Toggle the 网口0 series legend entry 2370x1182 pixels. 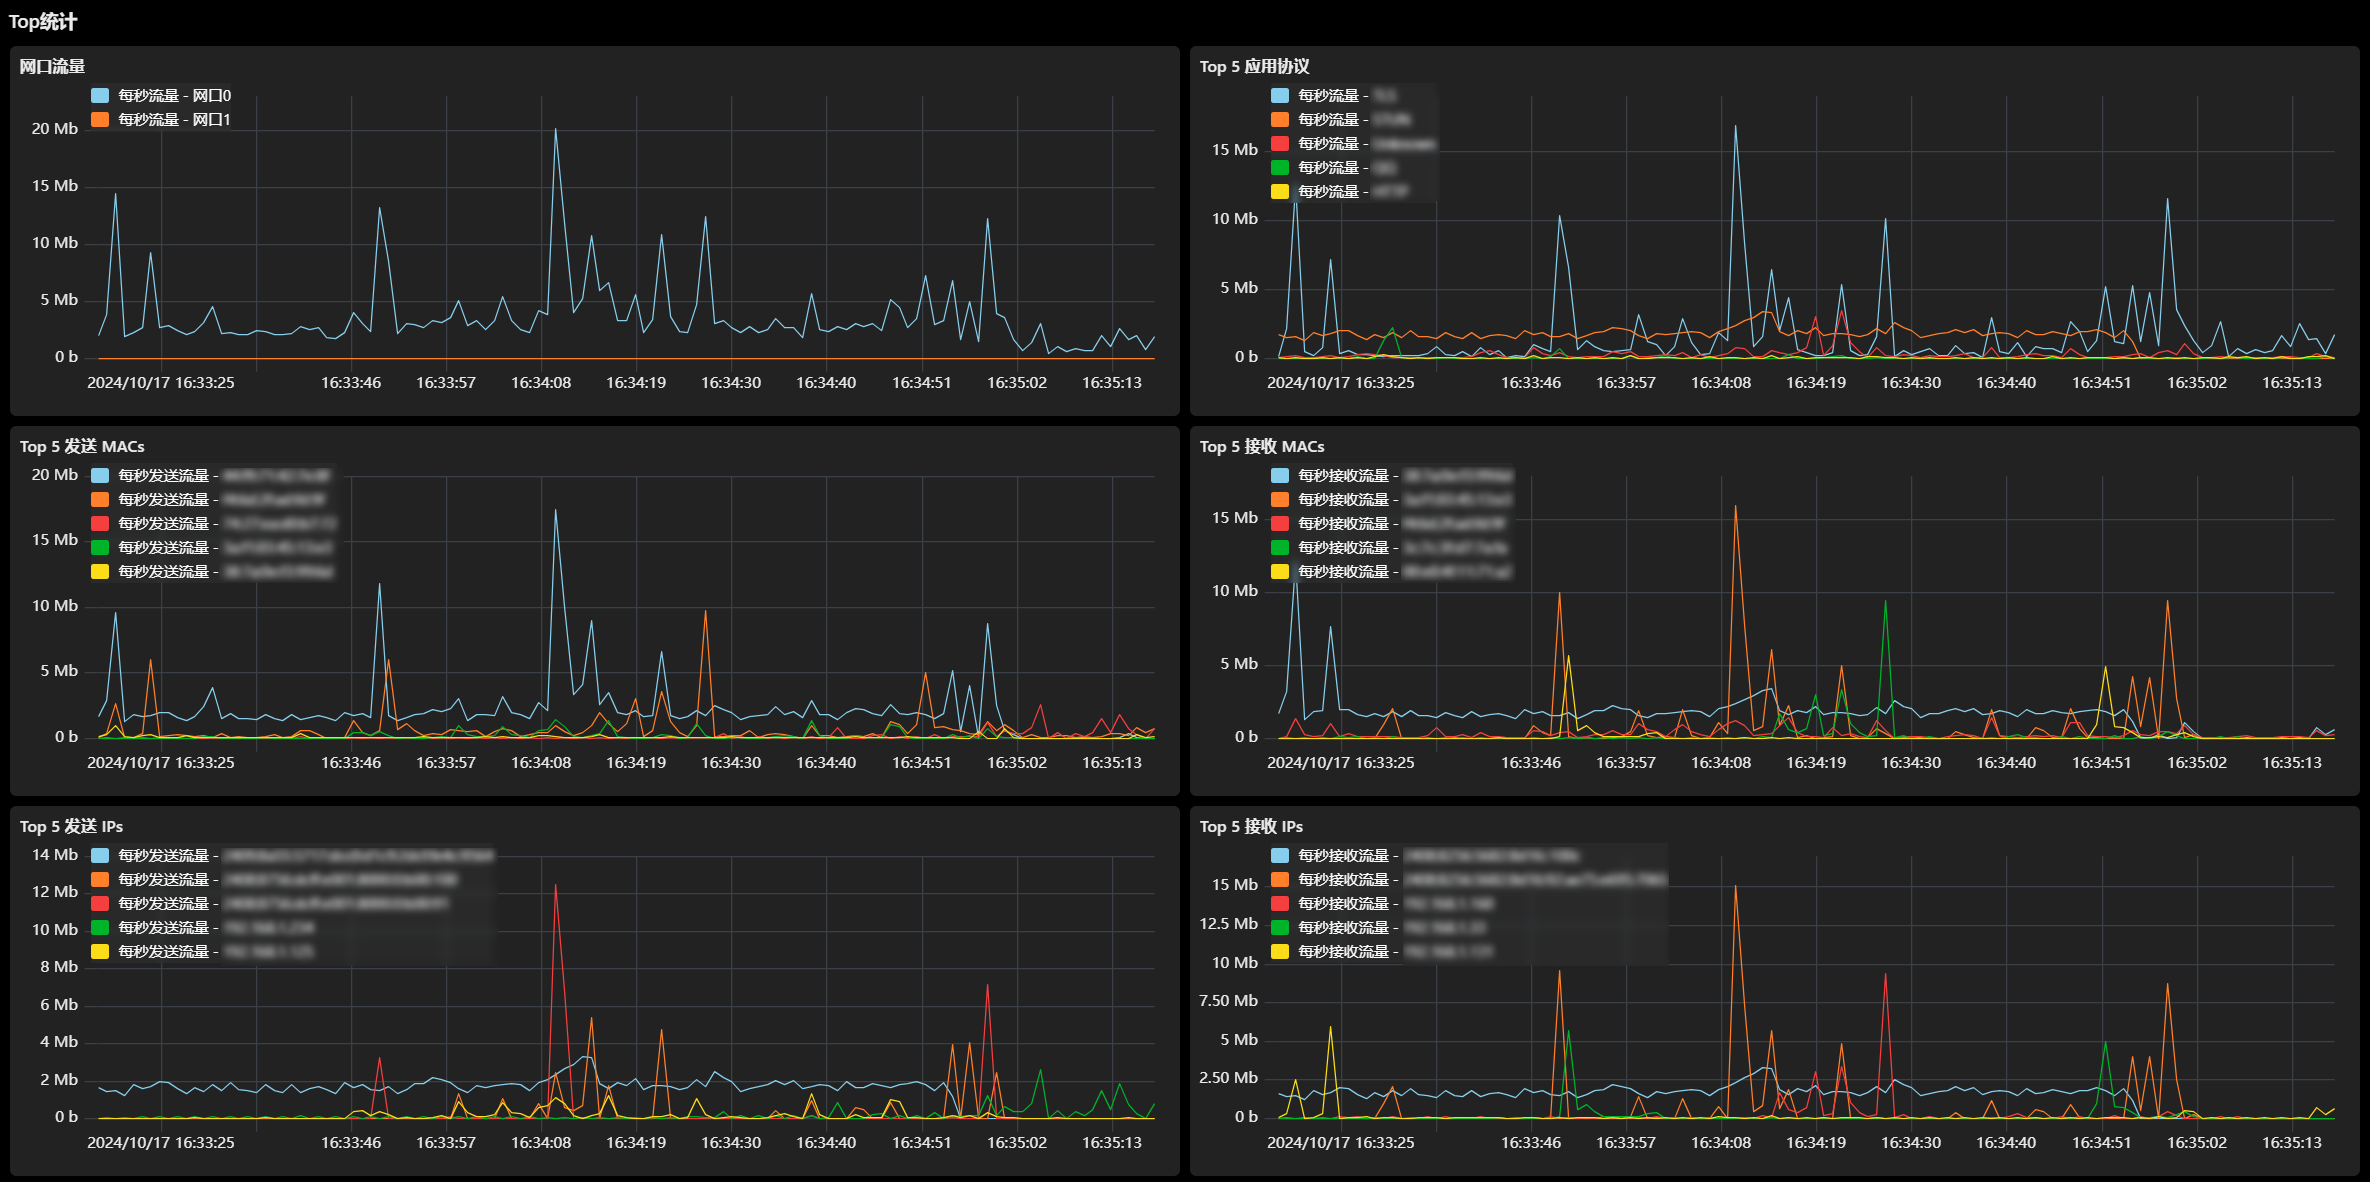(161, 95)
